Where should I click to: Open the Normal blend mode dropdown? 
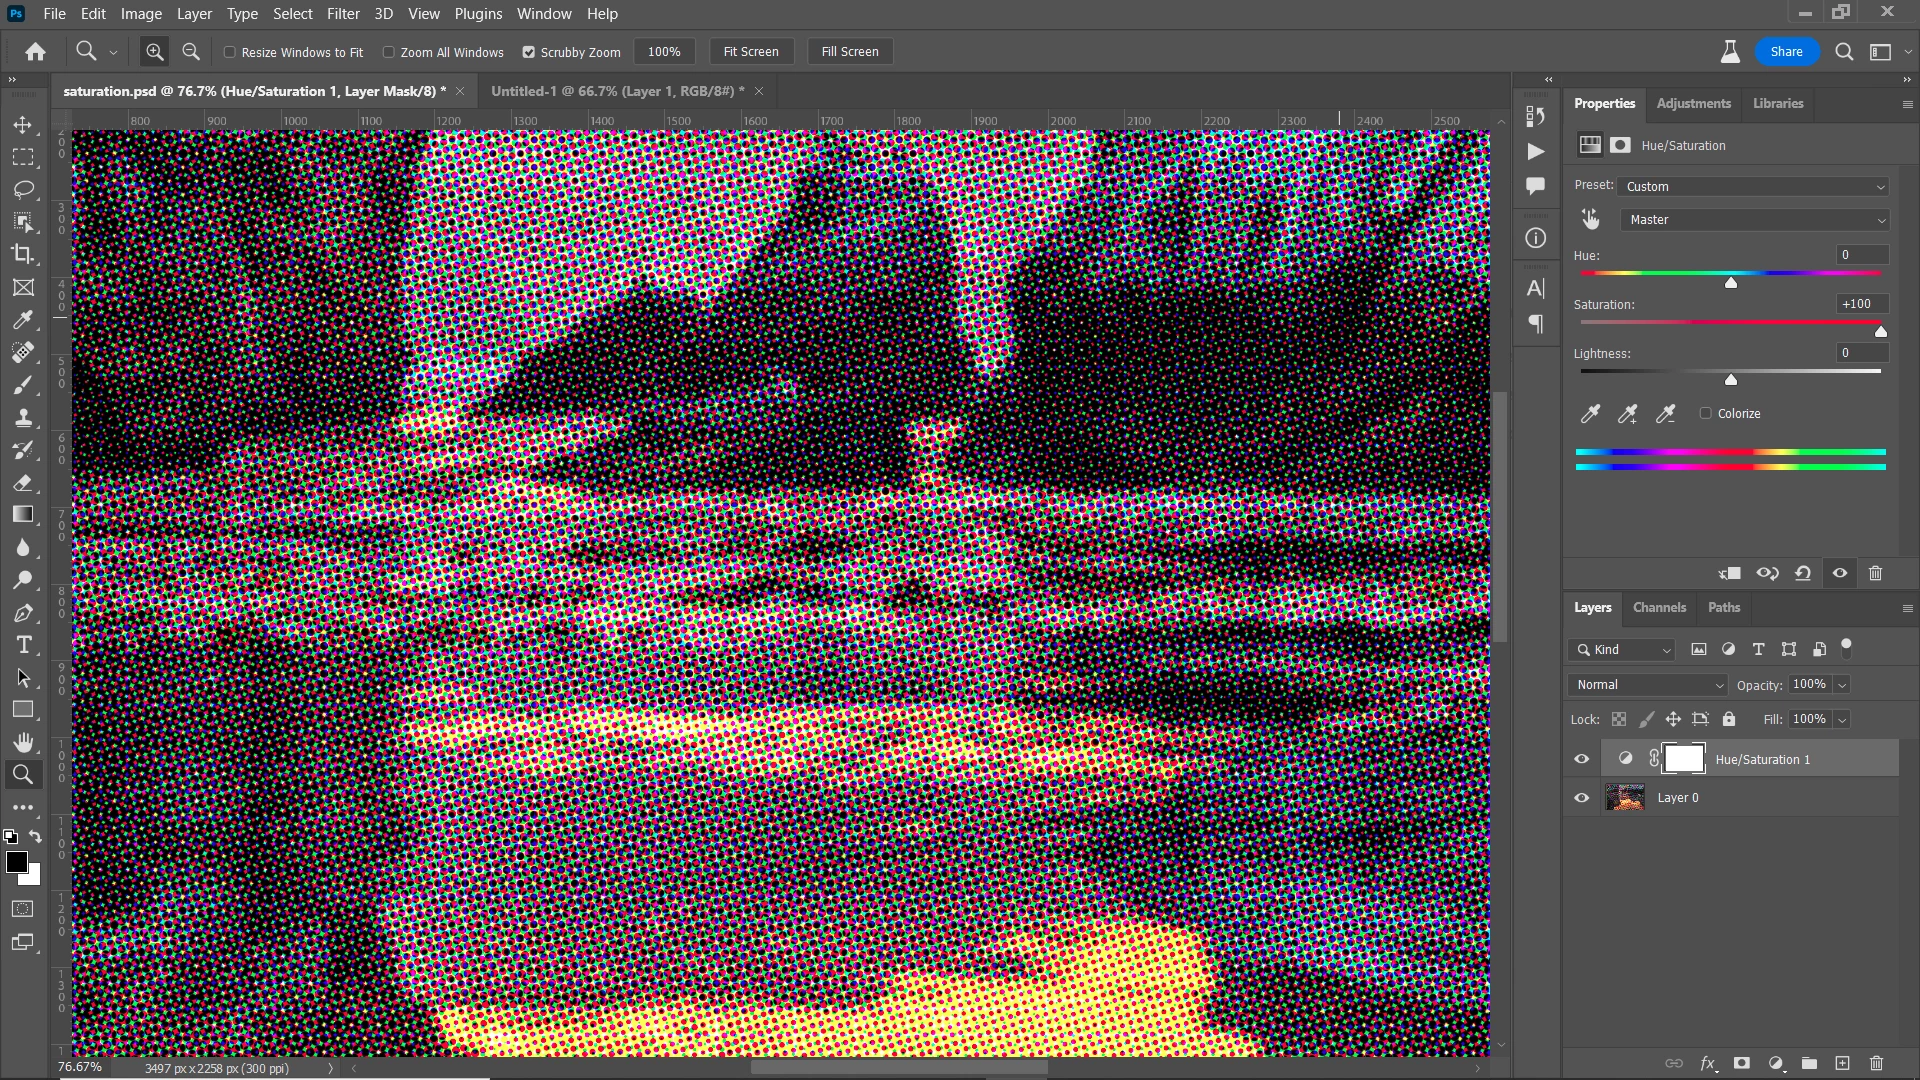coord(1648,685)
